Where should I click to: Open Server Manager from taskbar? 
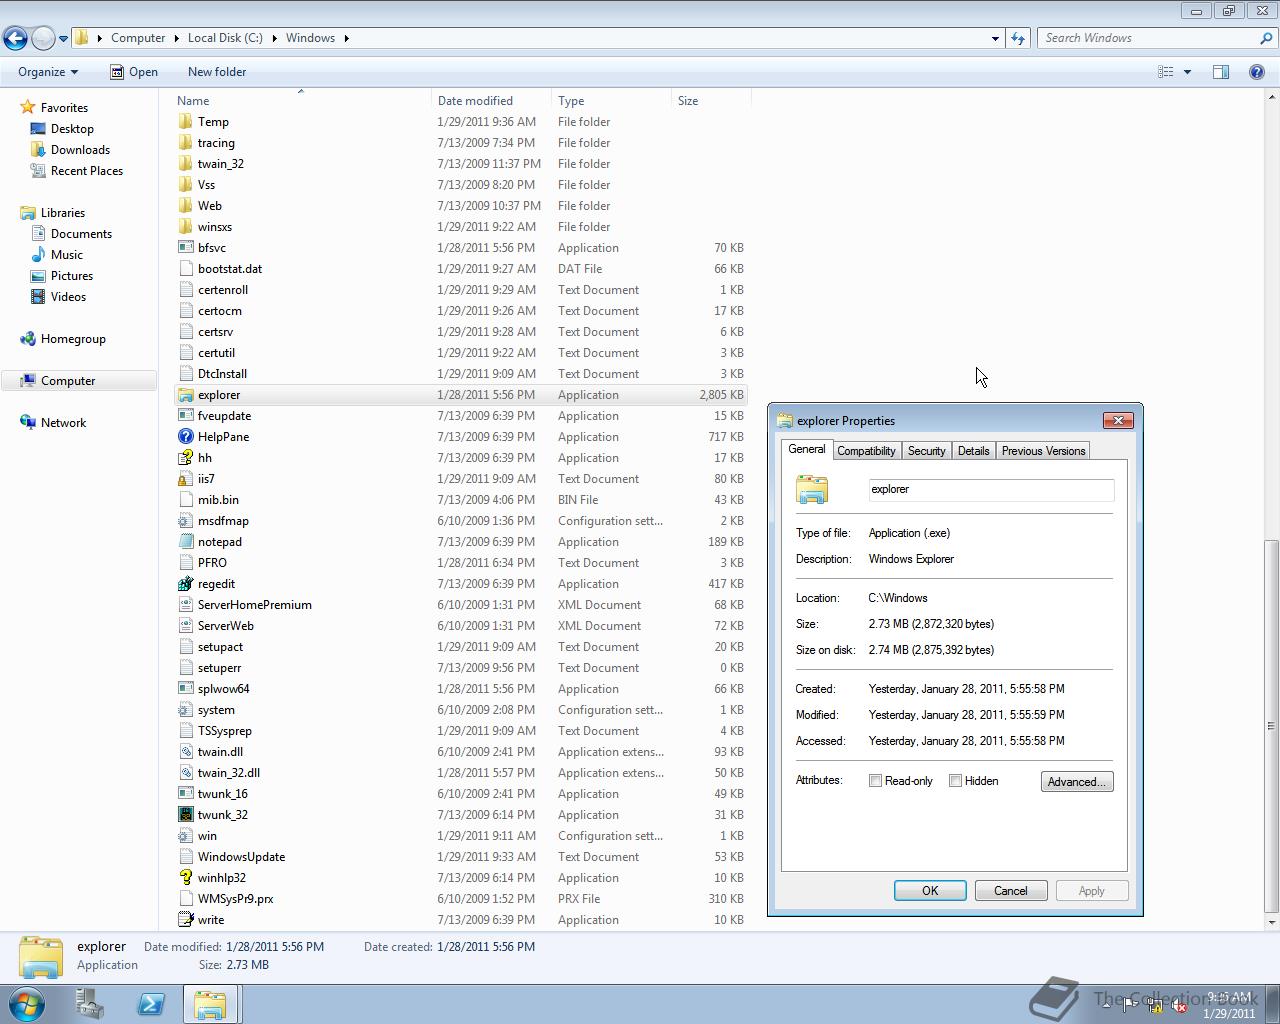[90, 1004]
